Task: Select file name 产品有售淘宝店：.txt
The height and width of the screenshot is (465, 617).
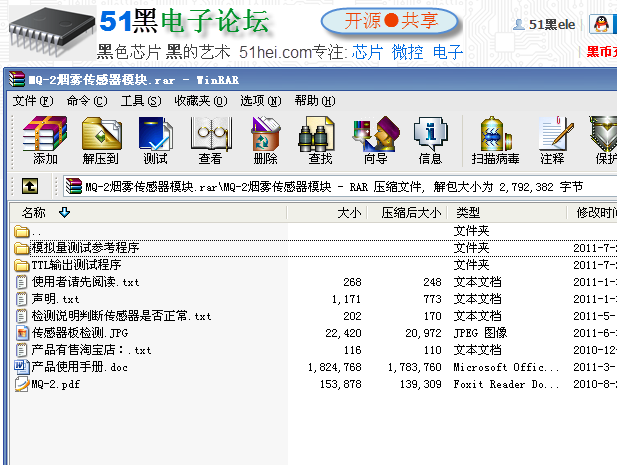Action: point(91,350)
